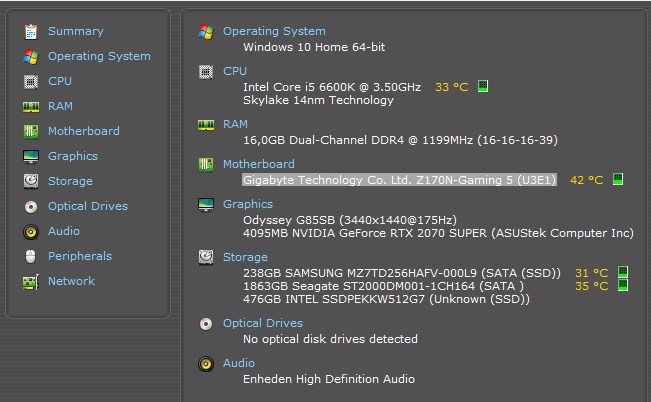Click the Peripherals mouse icon in sidebar

pyautogui.click(x=30, y=257)
